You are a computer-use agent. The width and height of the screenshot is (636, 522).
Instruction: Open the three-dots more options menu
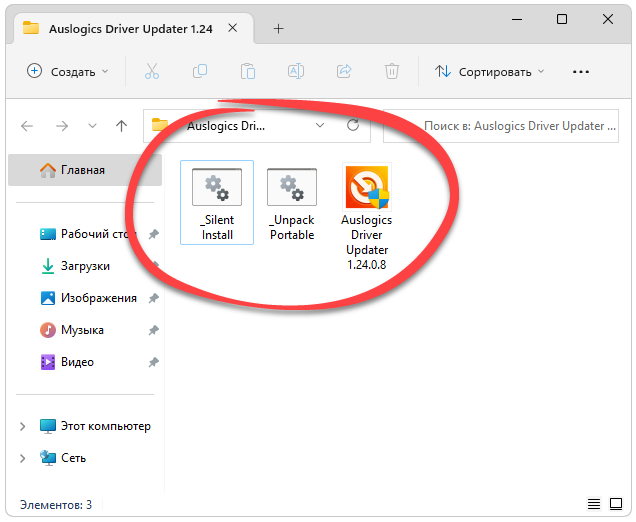click(x=580, y=72)
